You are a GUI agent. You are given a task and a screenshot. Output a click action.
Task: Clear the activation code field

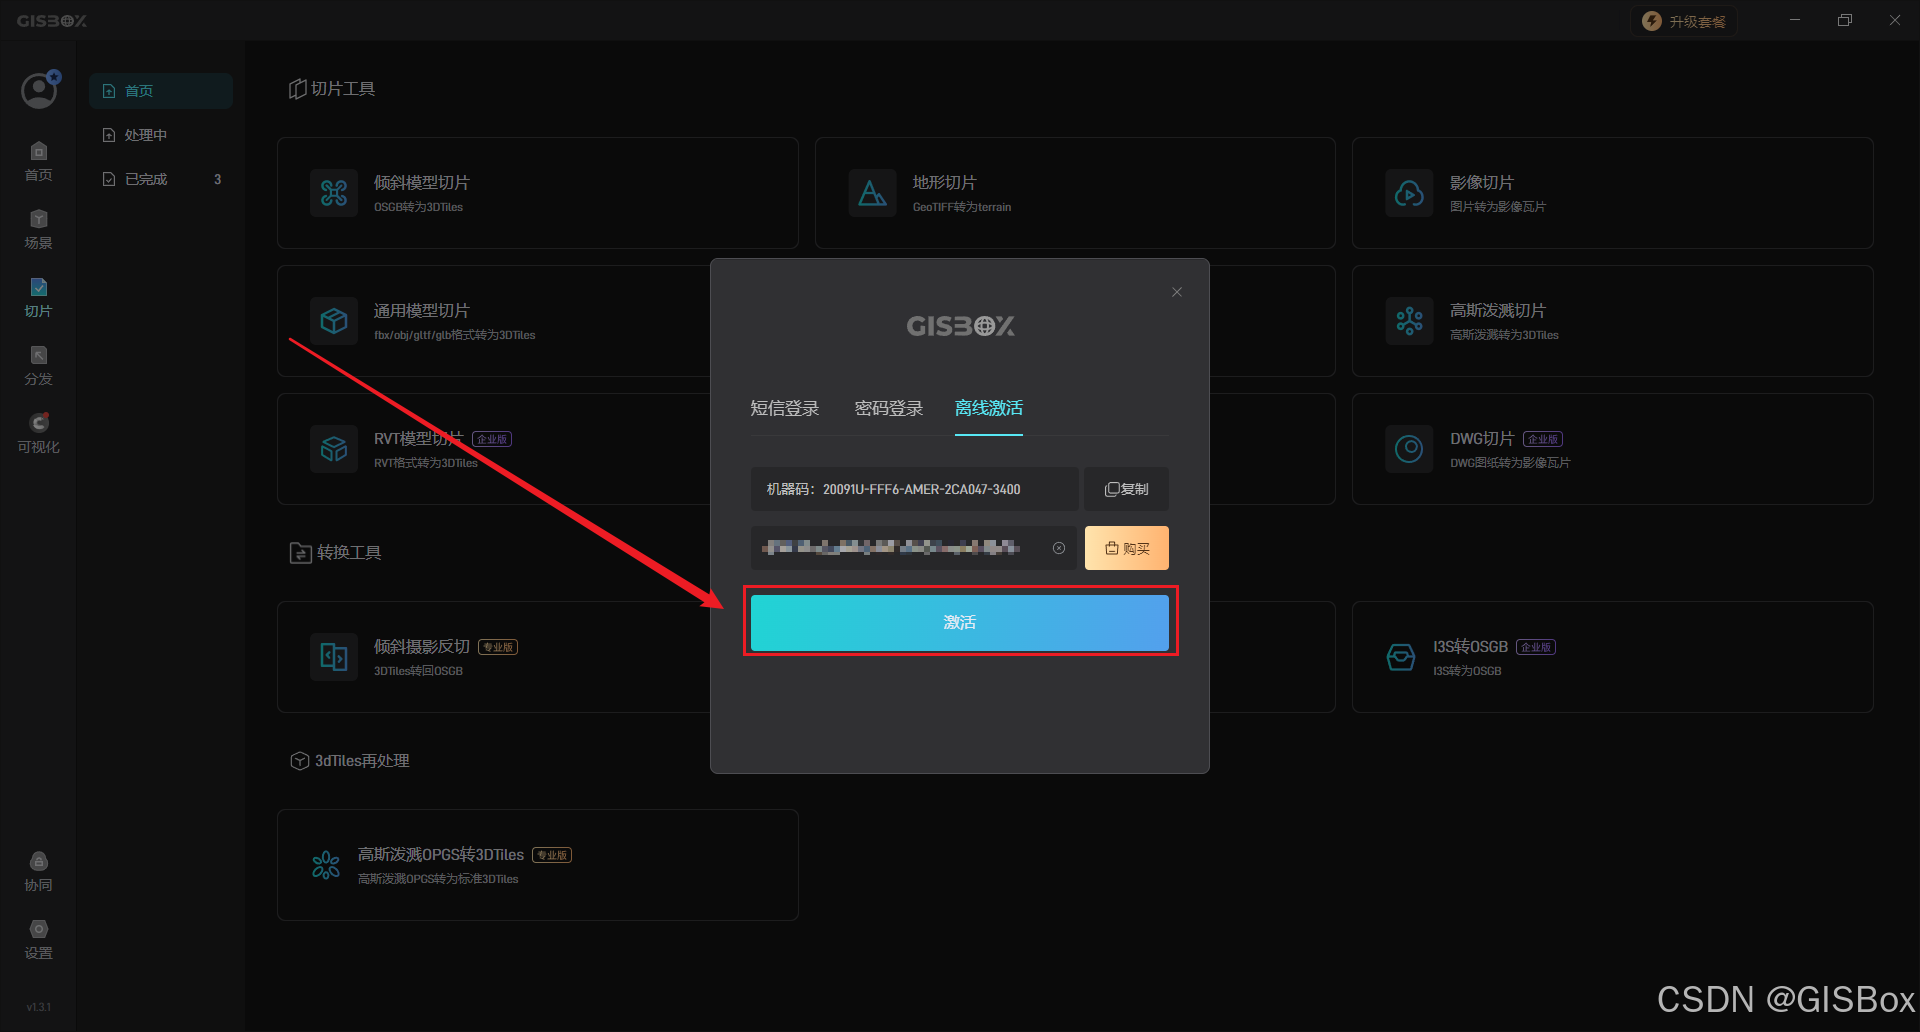point(1059,548)
